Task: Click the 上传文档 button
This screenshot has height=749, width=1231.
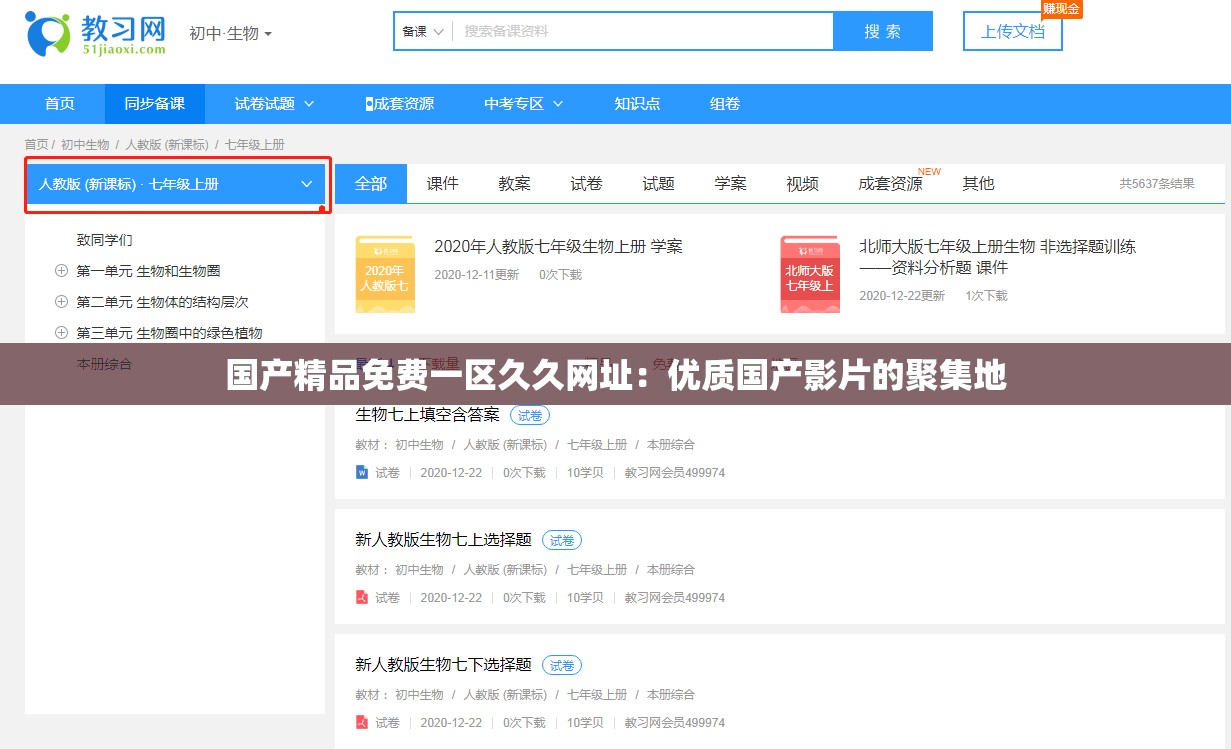Action: tap(1012, 31)
